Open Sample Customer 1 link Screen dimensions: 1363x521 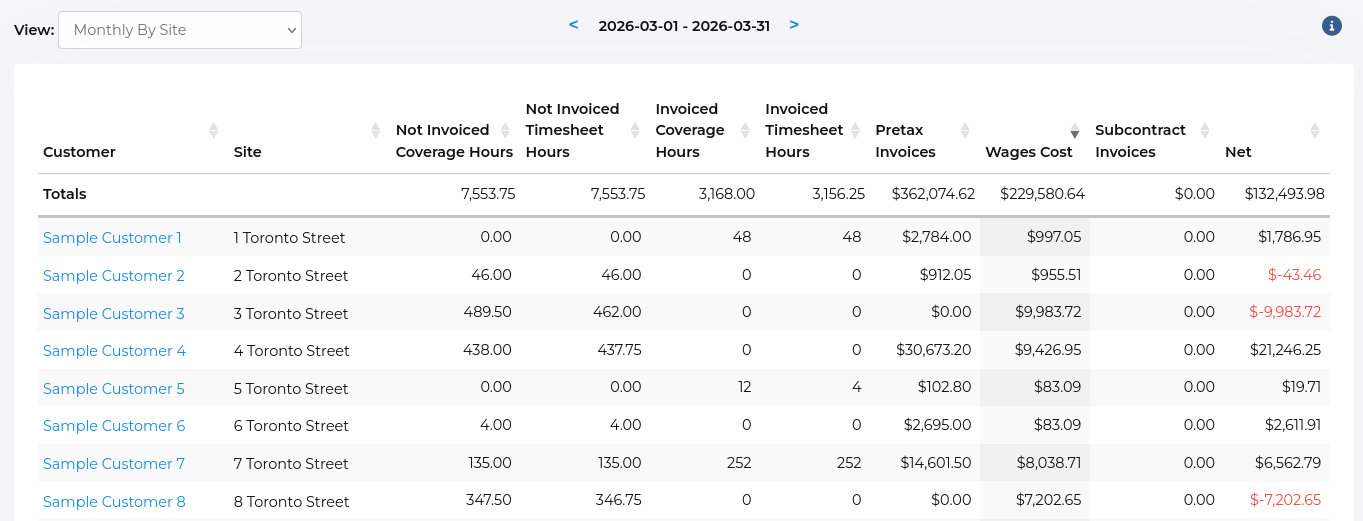pyautogui.click(x=112, y=238)
